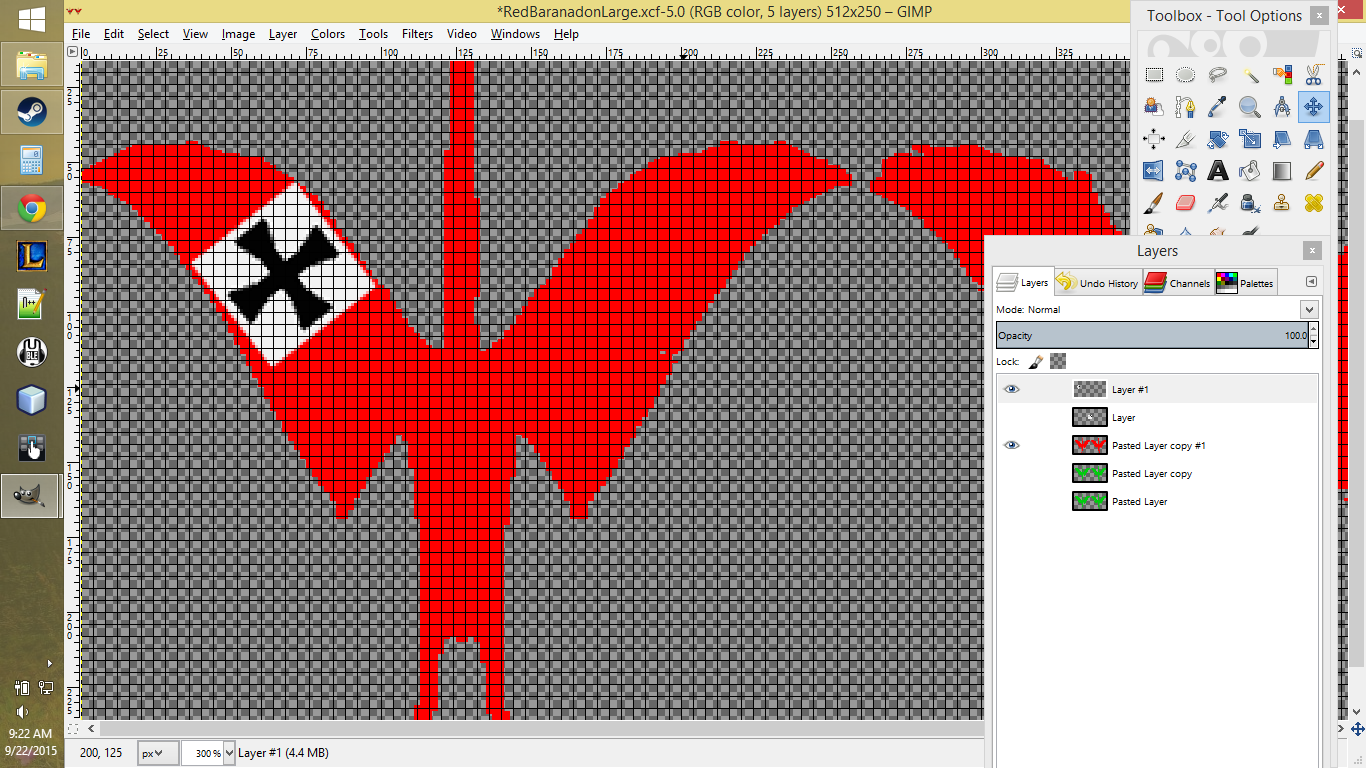Toggle the lock pixels brush icon
The width and height of the screenshot is (1366, 768).
point(1037,361)
